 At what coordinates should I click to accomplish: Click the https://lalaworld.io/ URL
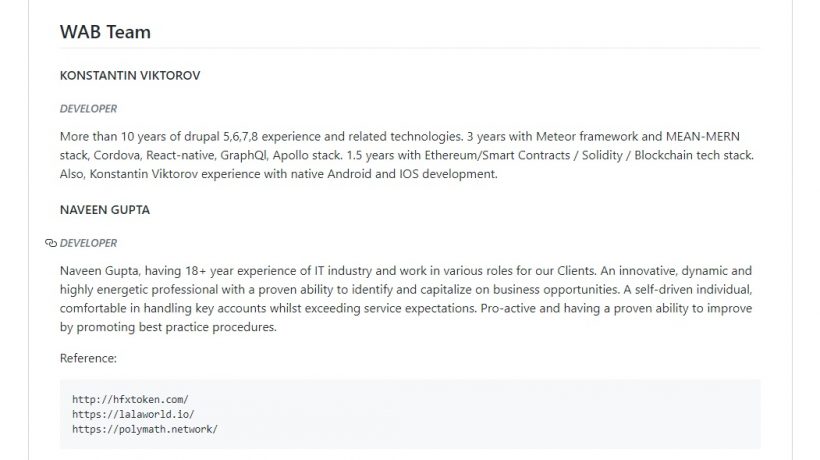pyautogui.click(x=133, y=414)
